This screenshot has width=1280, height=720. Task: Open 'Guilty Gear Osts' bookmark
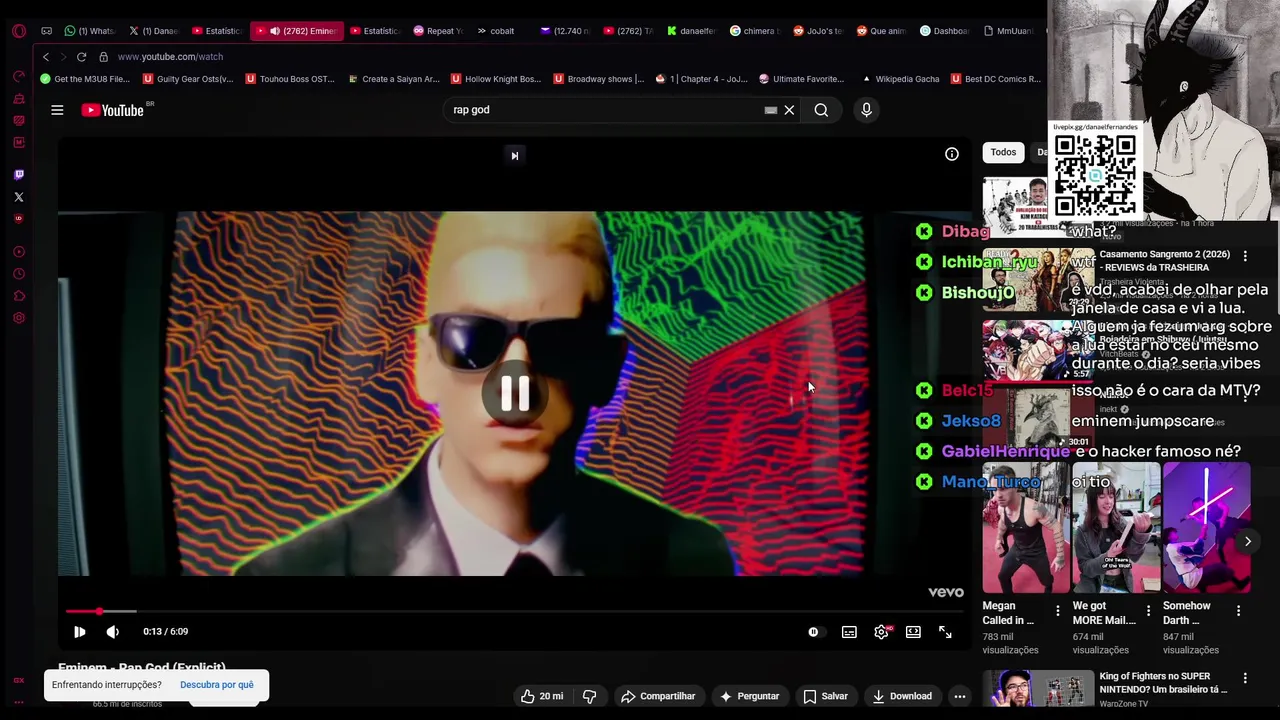coord(188,79)
